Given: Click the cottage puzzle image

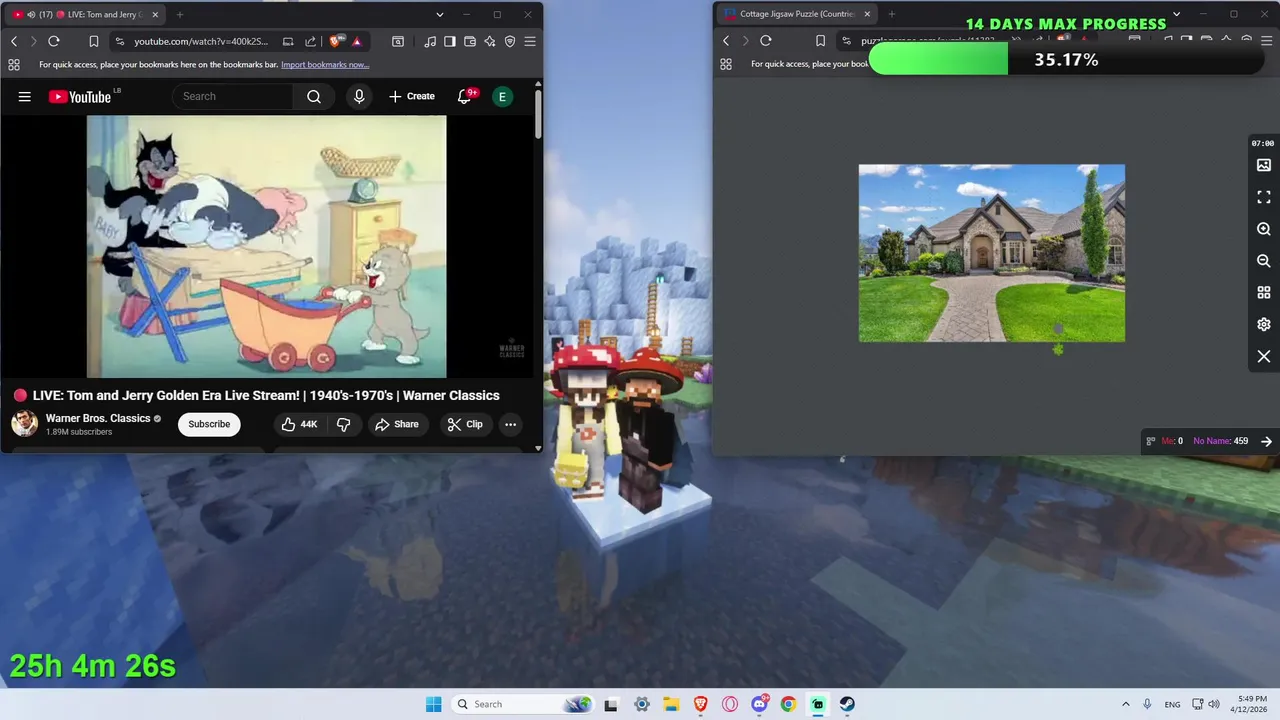Looking at the screenshot, I should click(x=992, y=253).
